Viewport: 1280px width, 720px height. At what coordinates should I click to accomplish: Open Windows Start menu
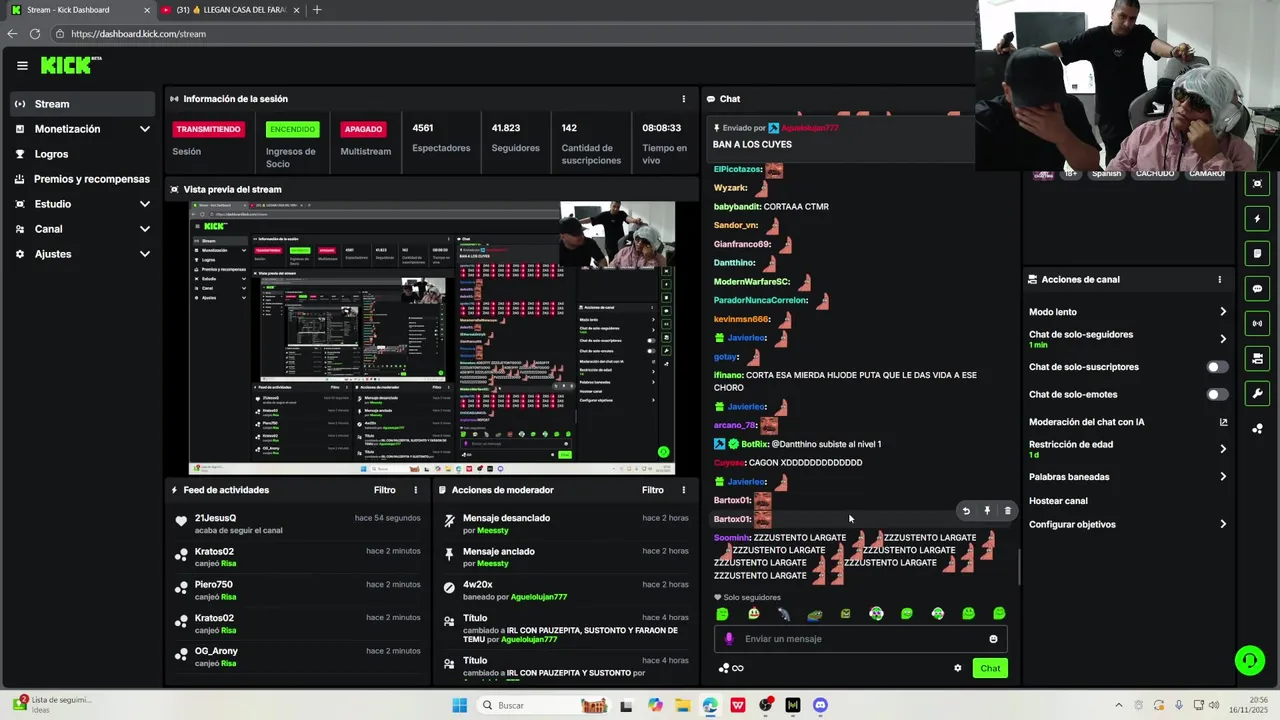[x=460, y=705]
